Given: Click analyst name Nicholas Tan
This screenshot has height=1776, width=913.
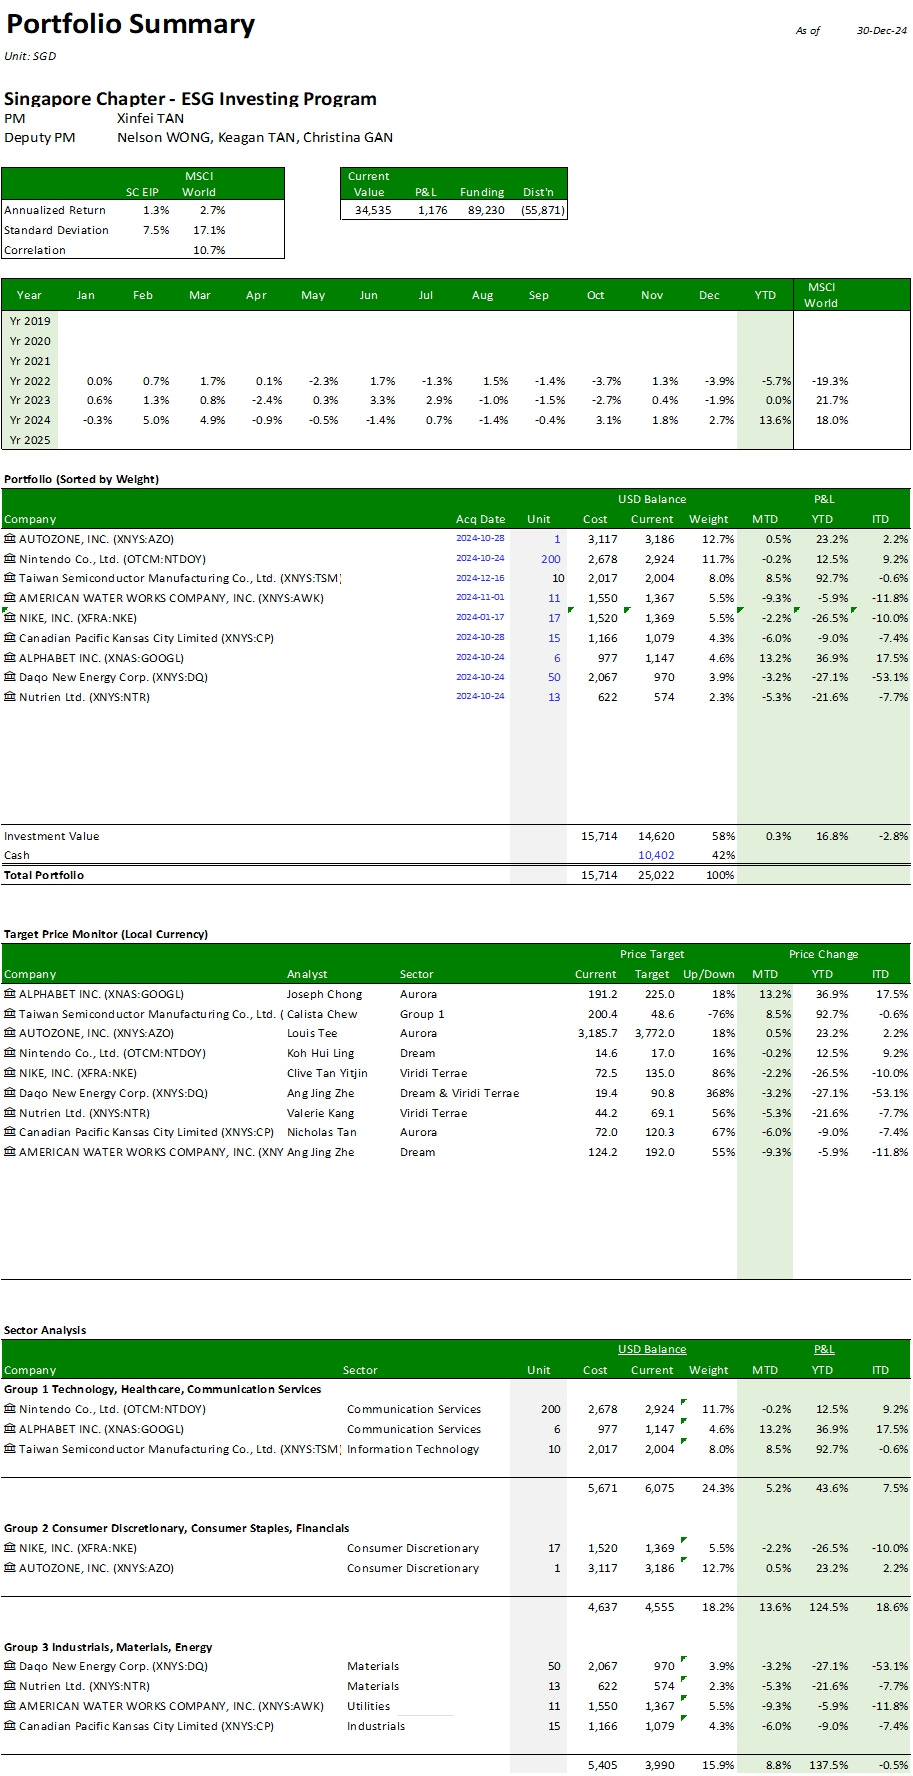Looking at the screenshot, I should click(x=321, y=1132).
